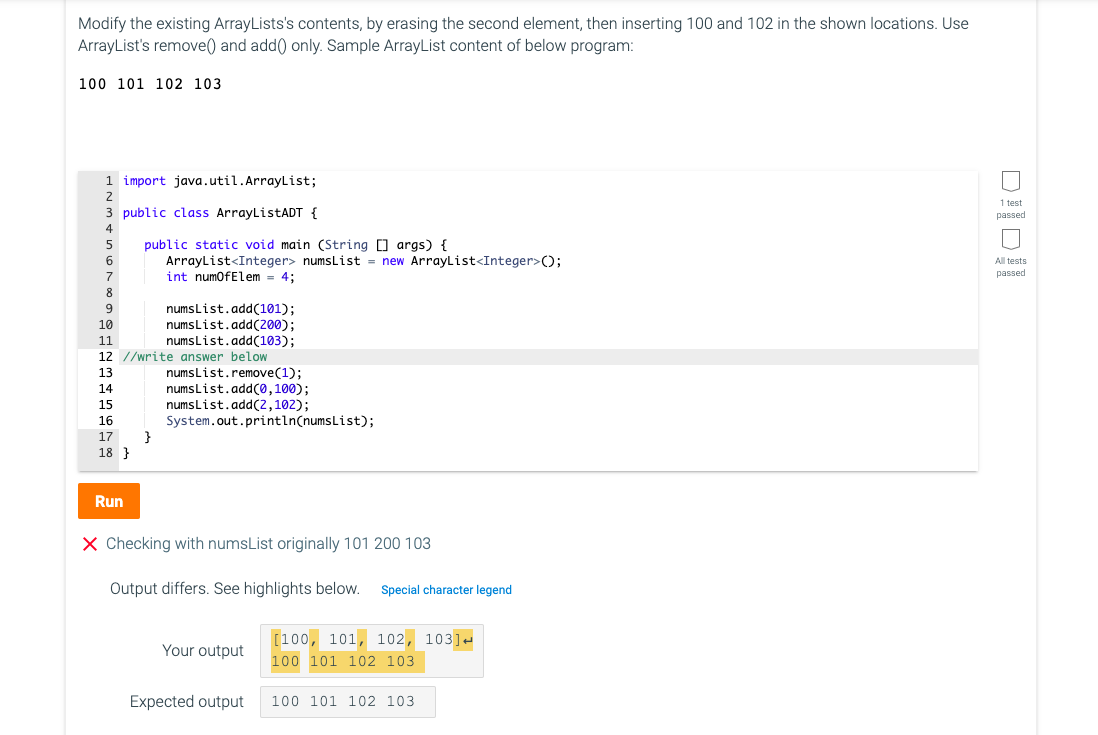Toggle the highlighted 100 in Your output
The height and width of the screenshot is (735, 1098).
pos(285,661)
